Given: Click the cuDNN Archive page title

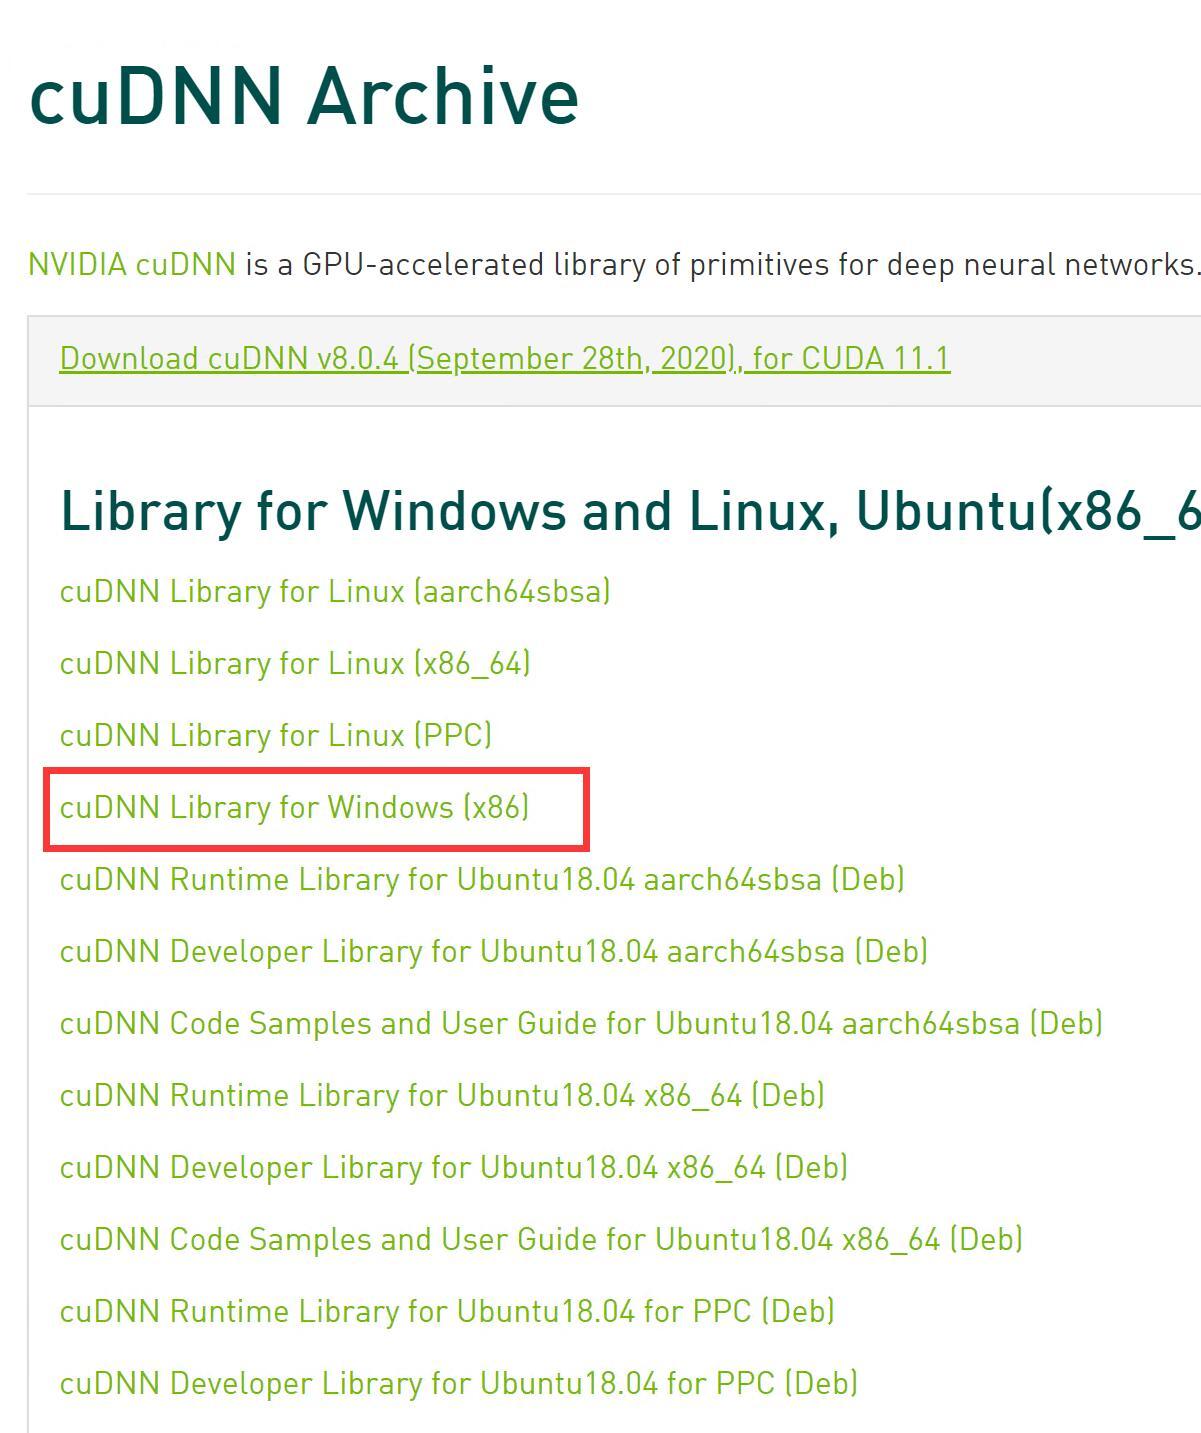Looking at the screenshot, I should point(304,96).
